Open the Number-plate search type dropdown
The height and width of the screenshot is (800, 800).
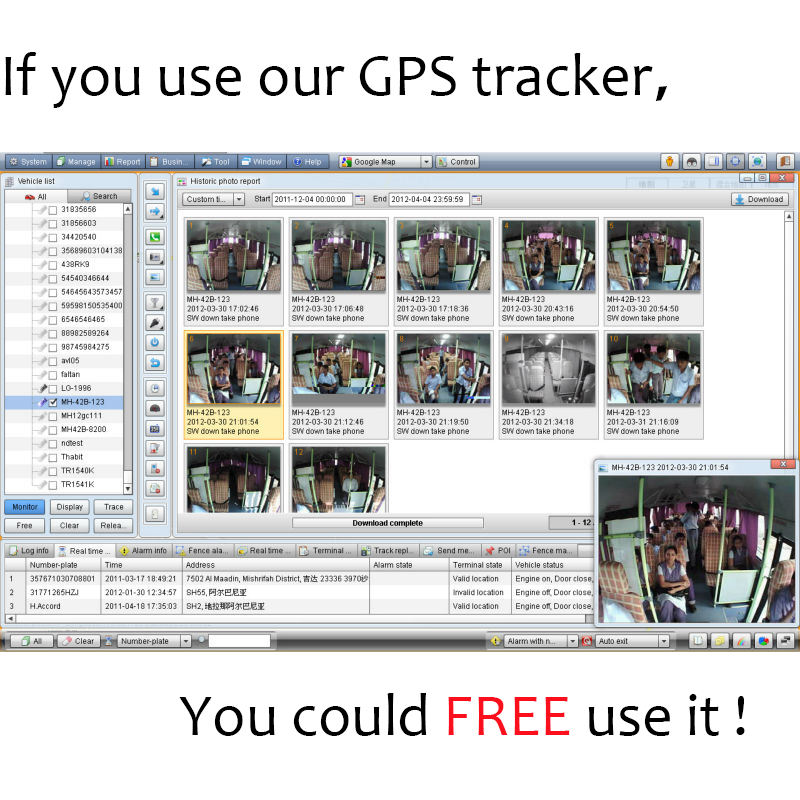(x=154, y=641)
